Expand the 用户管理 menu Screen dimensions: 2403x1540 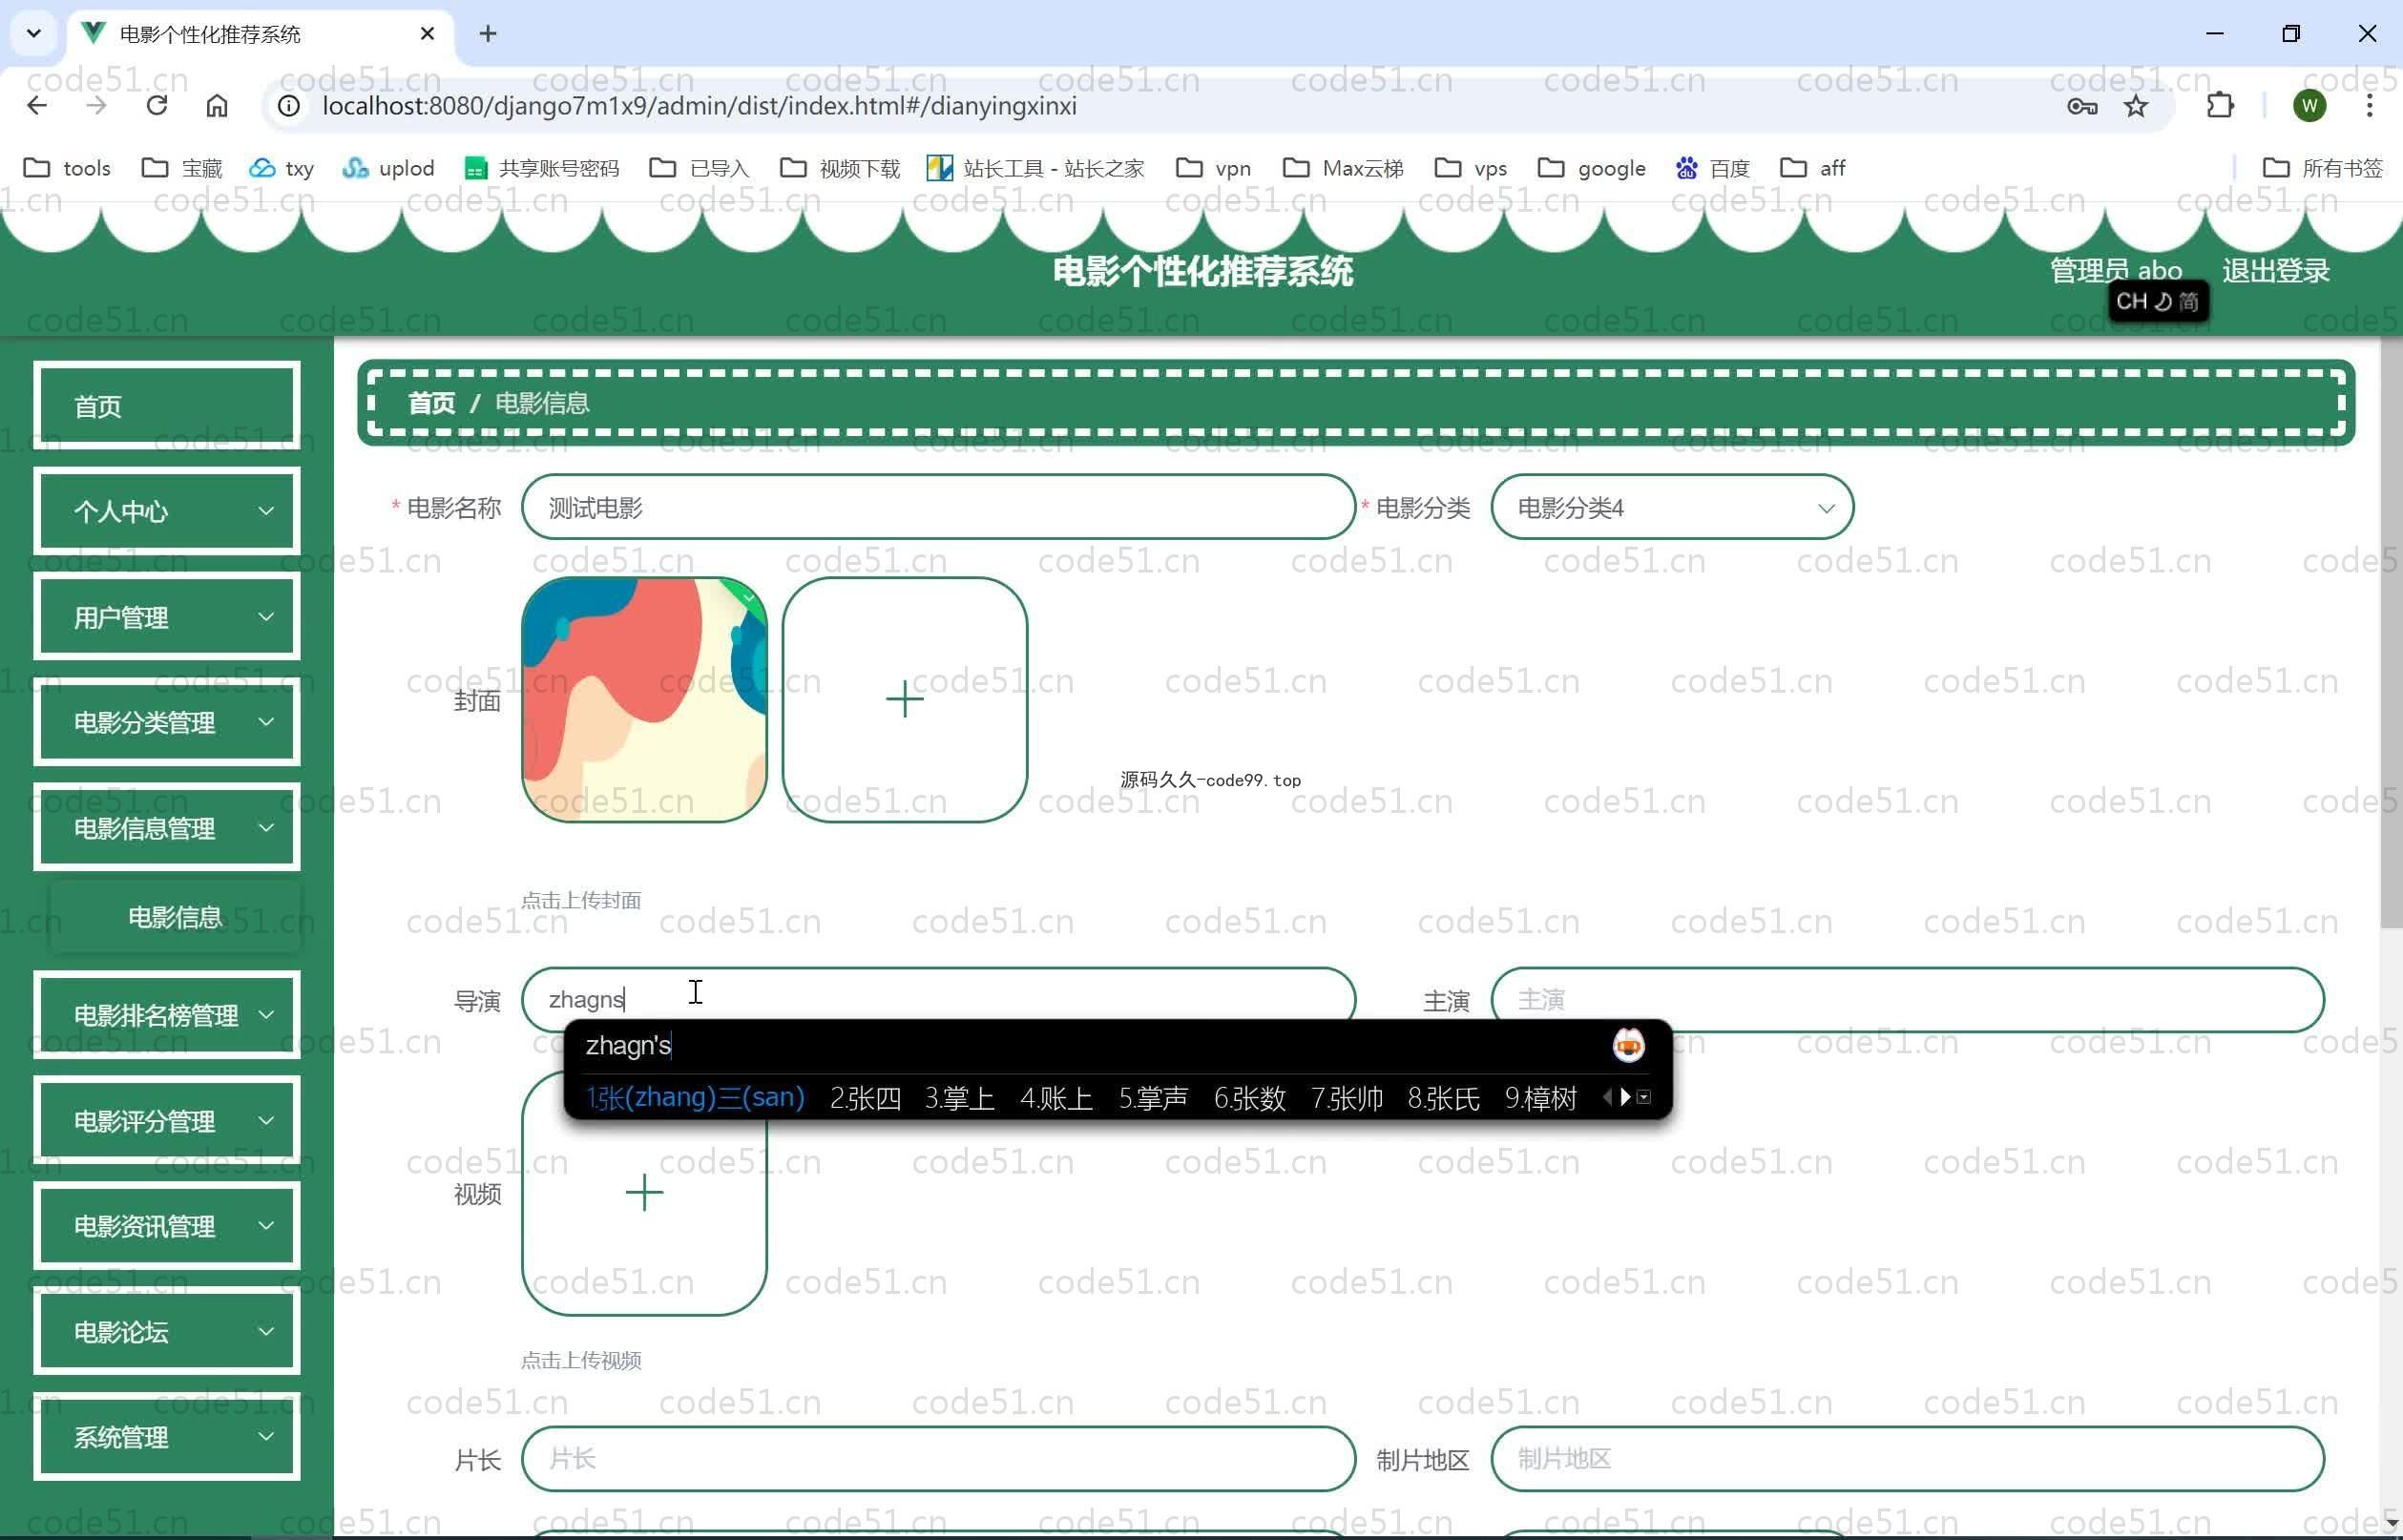coord(167,617)
